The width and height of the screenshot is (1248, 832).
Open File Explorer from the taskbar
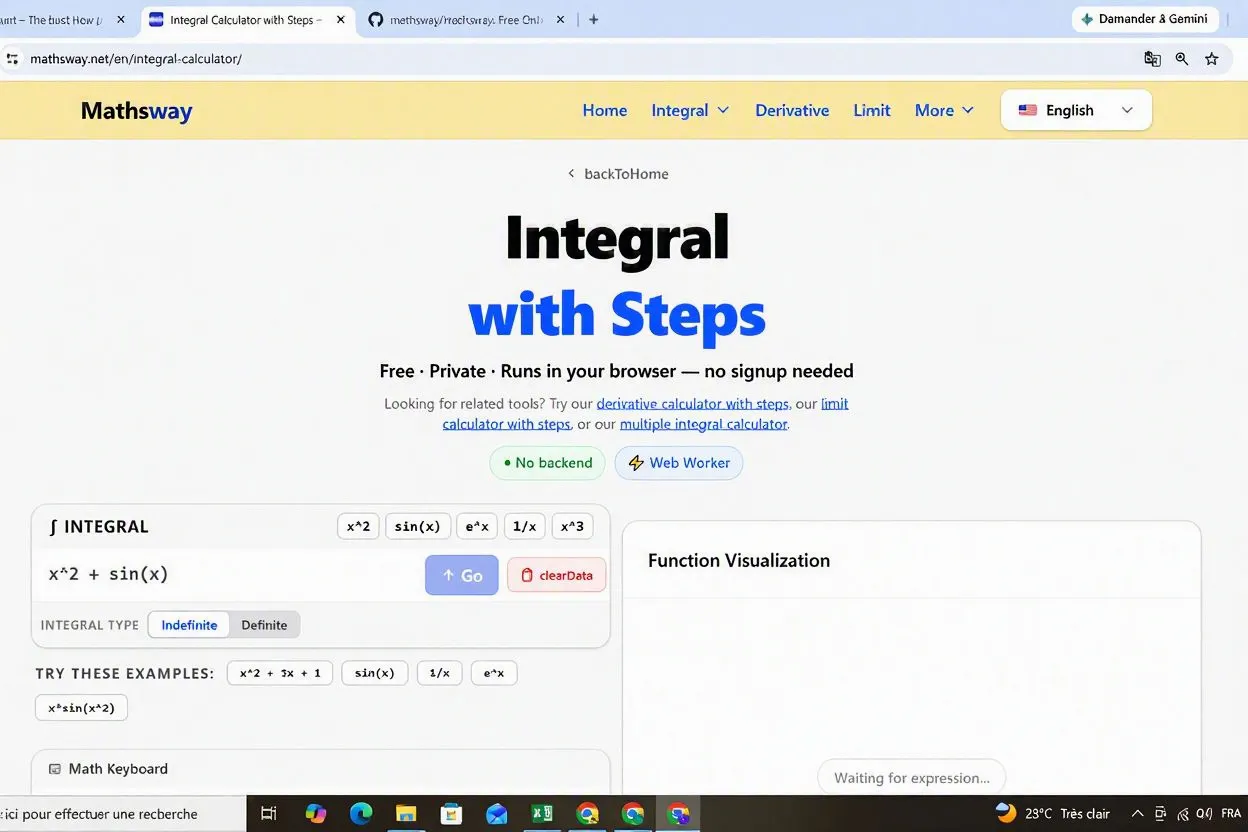[x=406, y=813]
